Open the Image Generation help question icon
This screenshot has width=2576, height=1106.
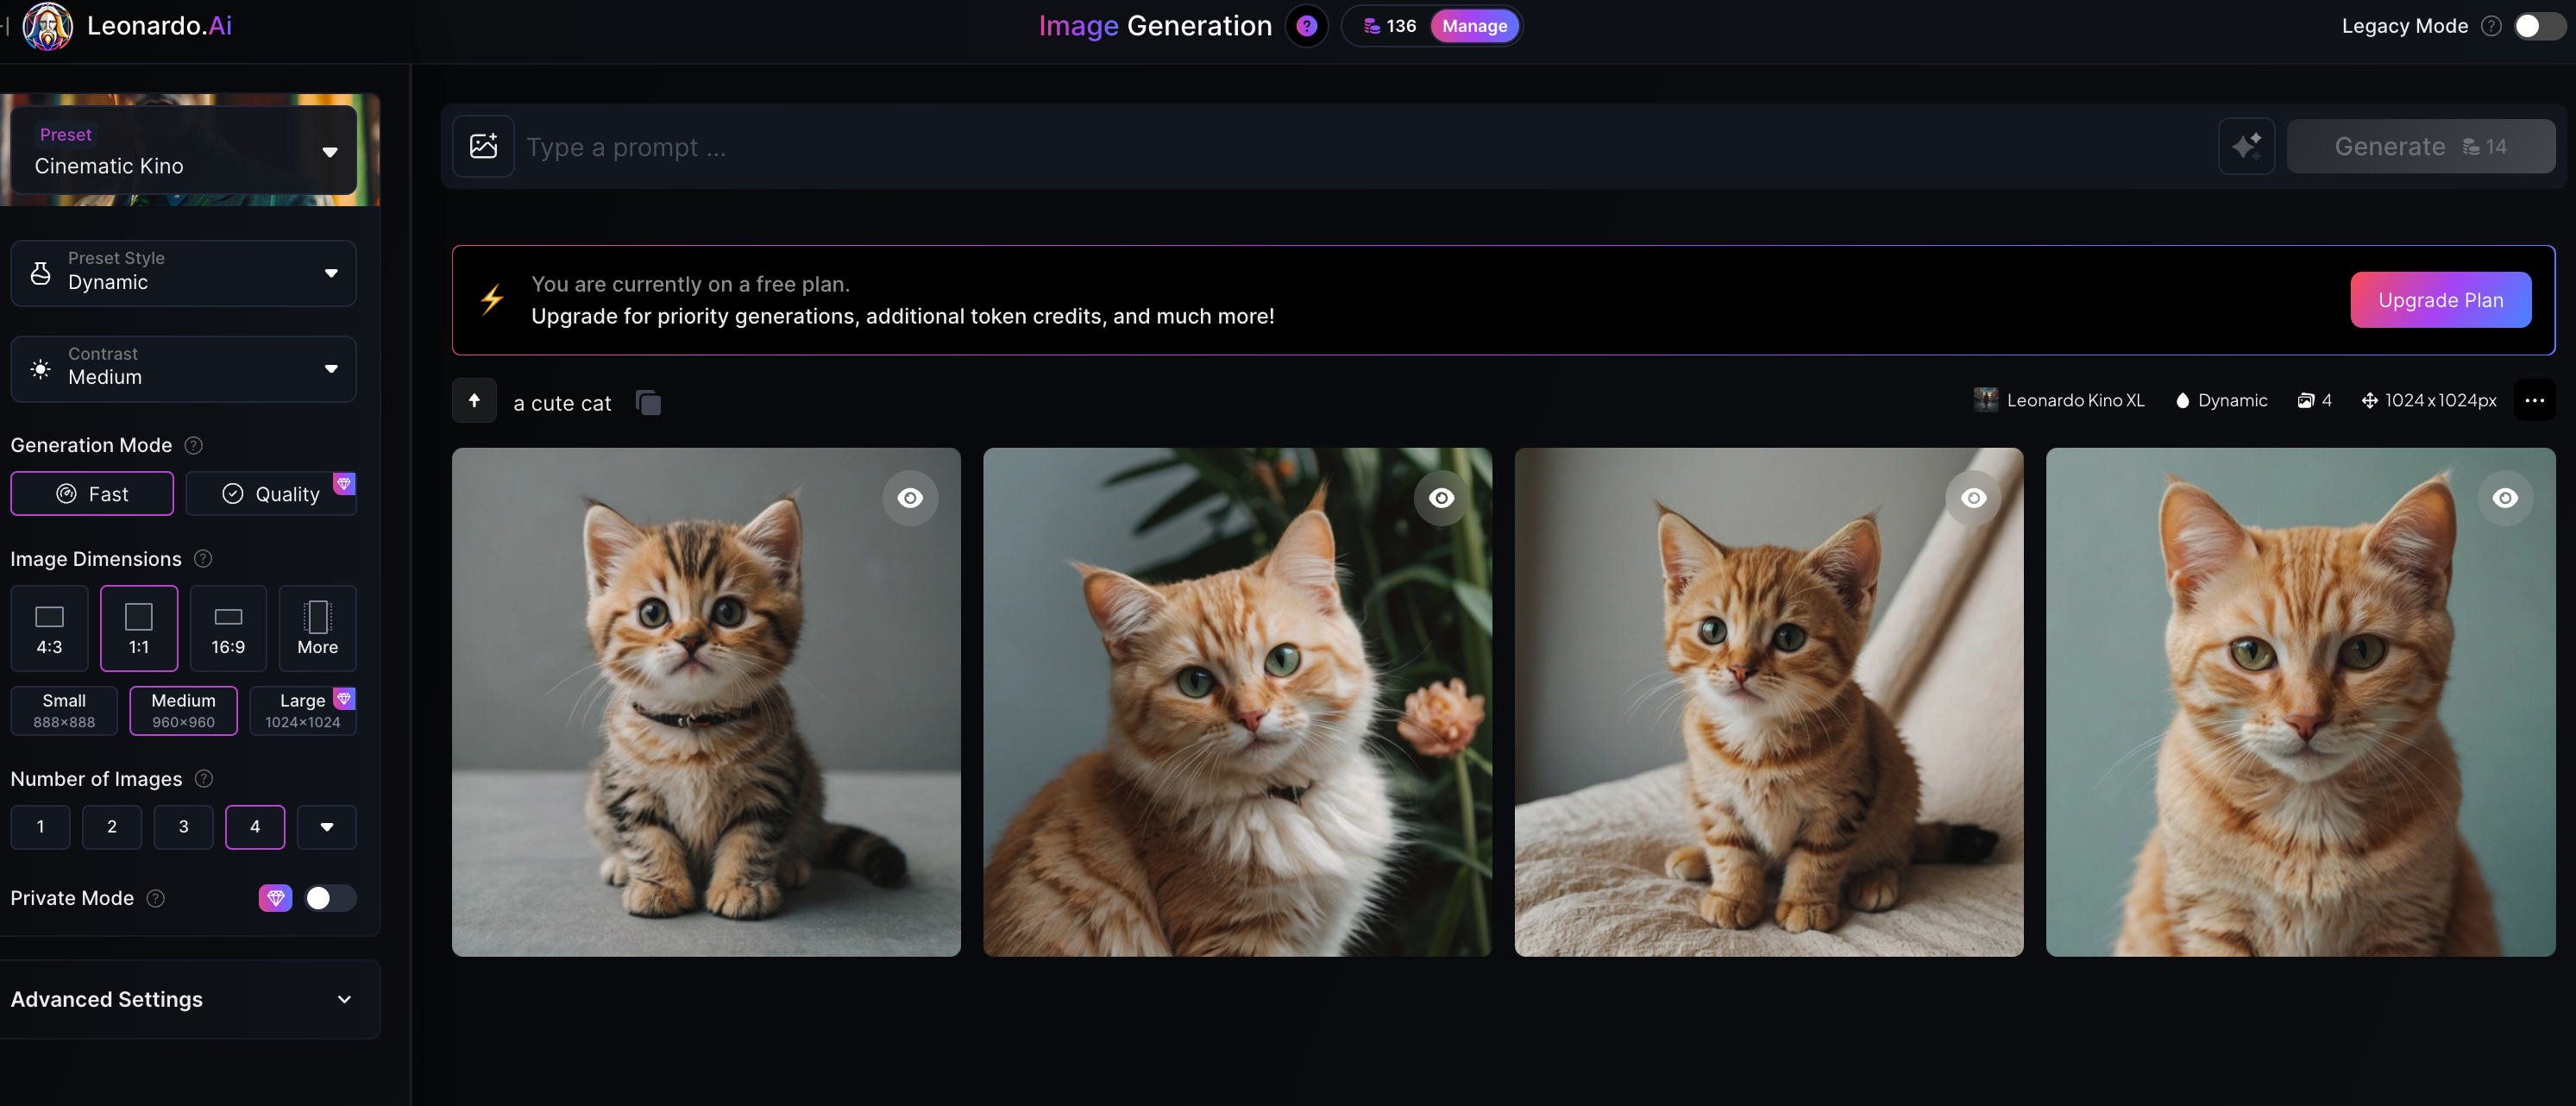pos(1307,26)
